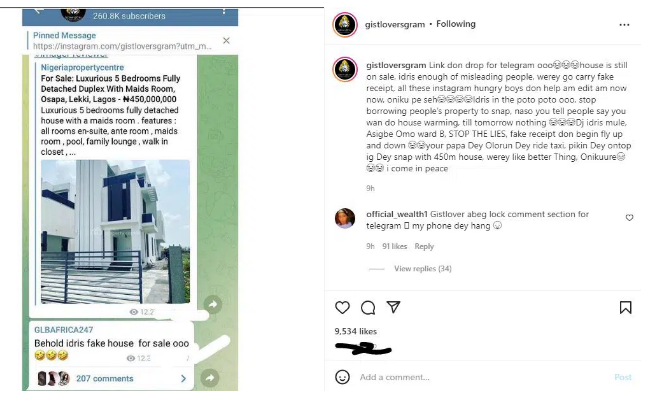Open 207 comments chevron
Screen dimensions: 659x409
(183, 379)
